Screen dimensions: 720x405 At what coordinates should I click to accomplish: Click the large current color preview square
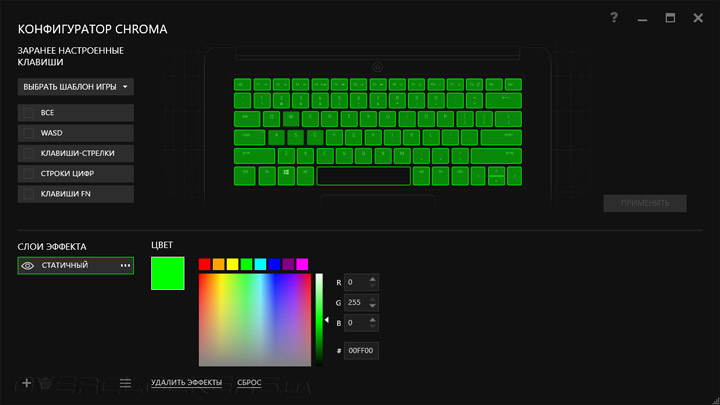click(x=168, y=273)
